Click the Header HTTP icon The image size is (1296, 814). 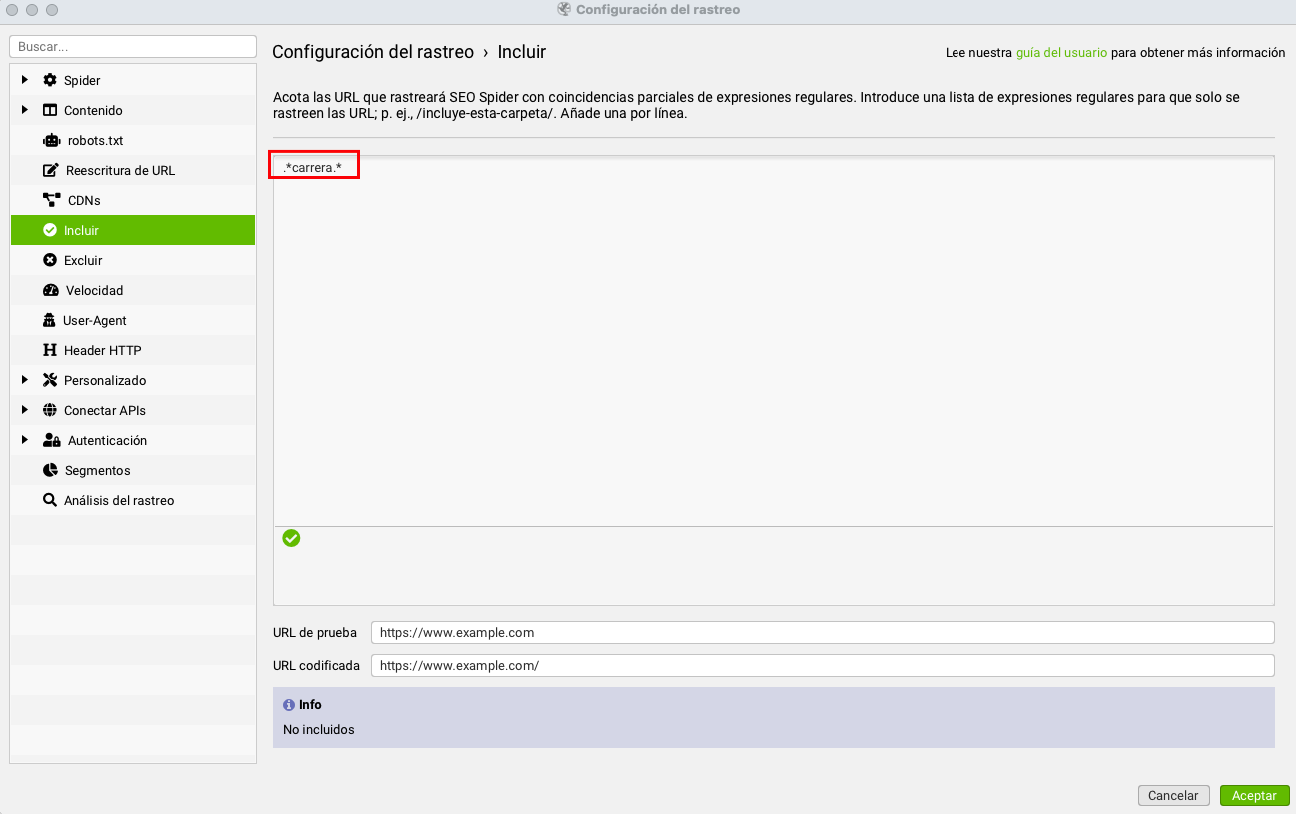click(x=50, y=350)
